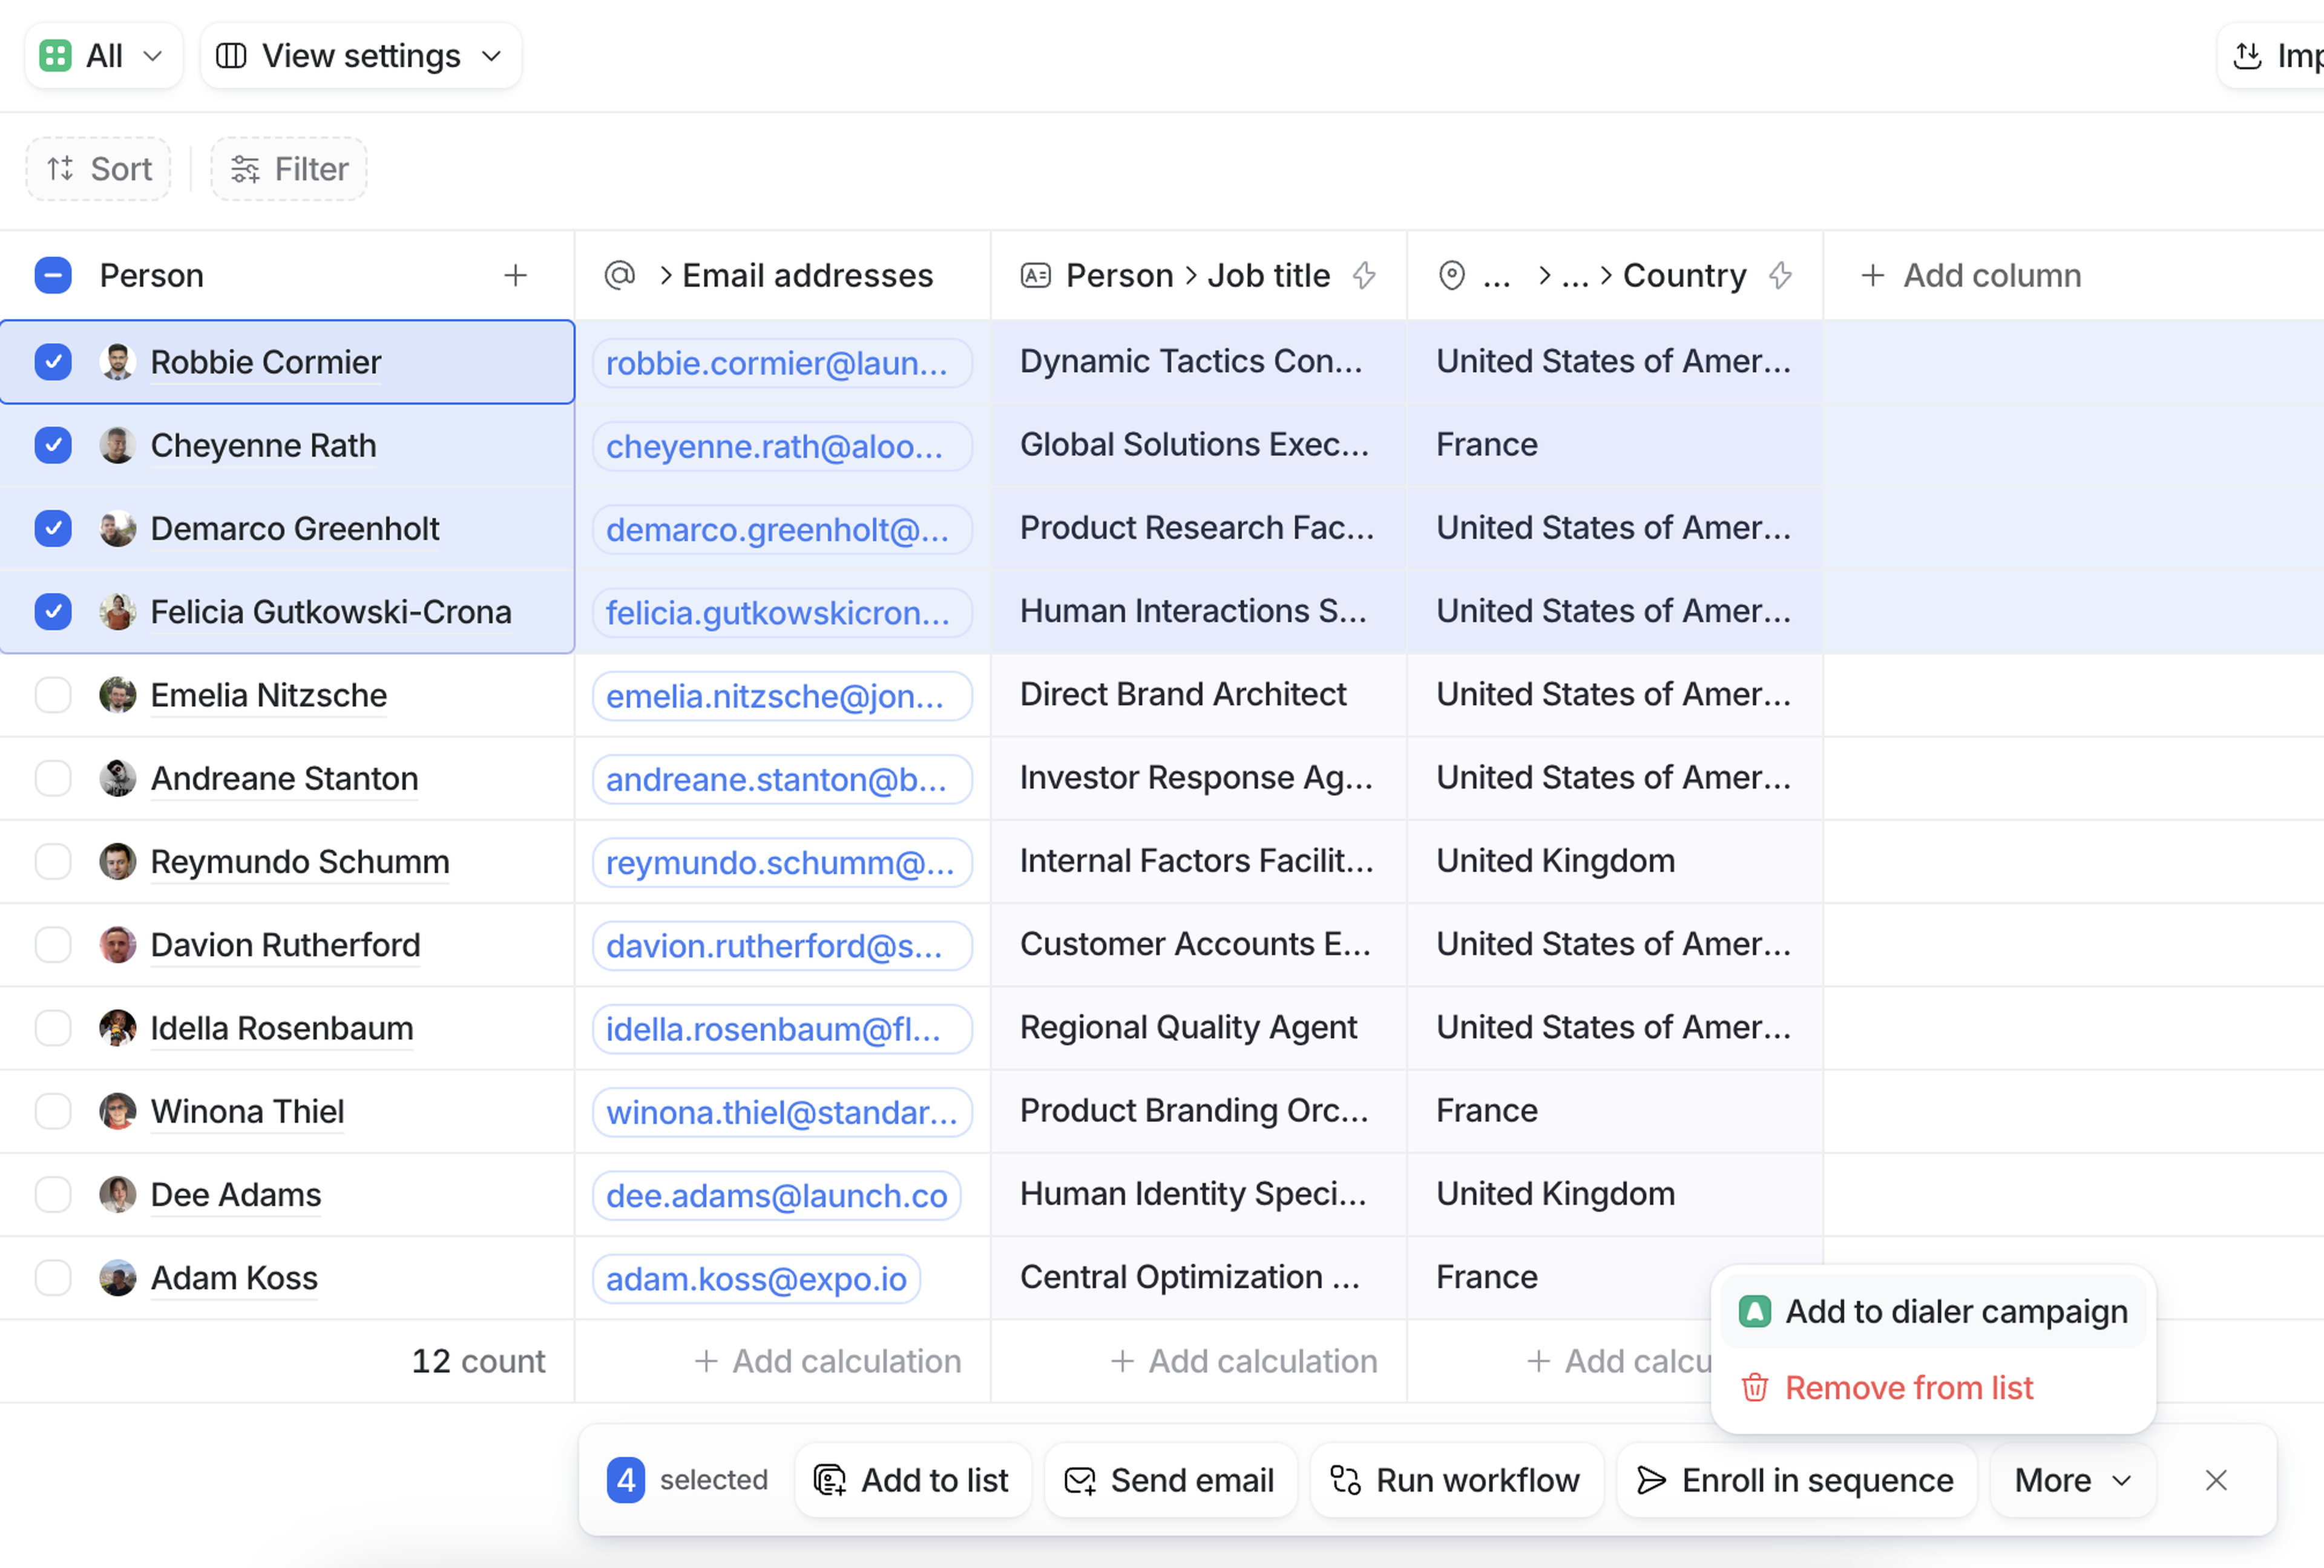Viewport: 2324px width, 1568px height.
Task: Collapse the More actions dropdown
Action: (2072, 1480)
